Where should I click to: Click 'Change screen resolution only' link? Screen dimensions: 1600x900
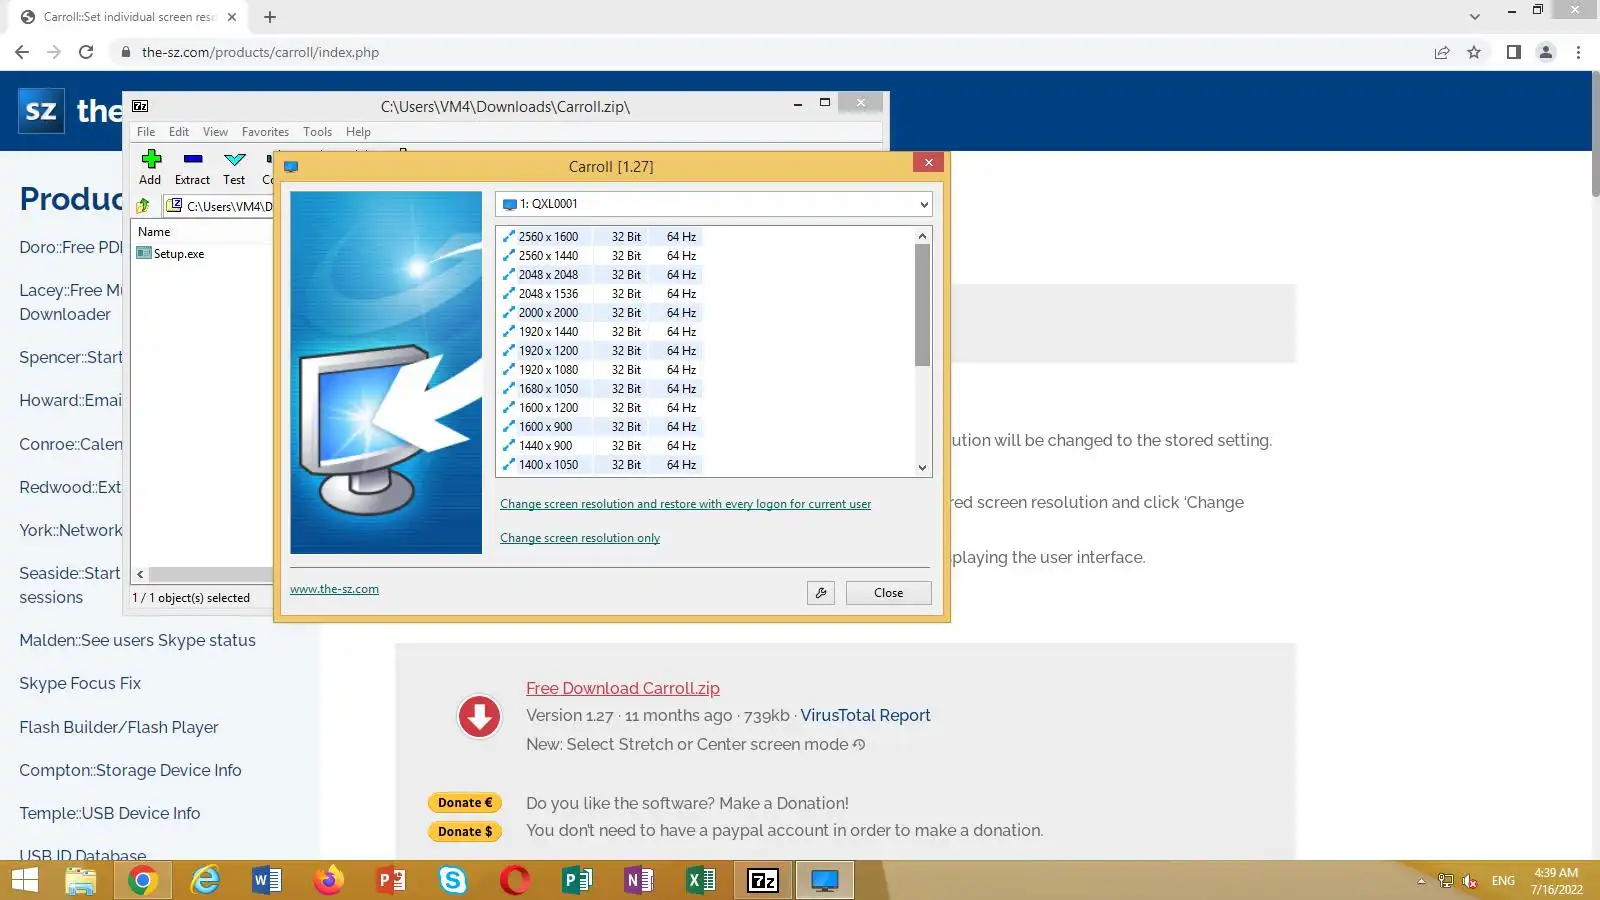click(580, 538)
